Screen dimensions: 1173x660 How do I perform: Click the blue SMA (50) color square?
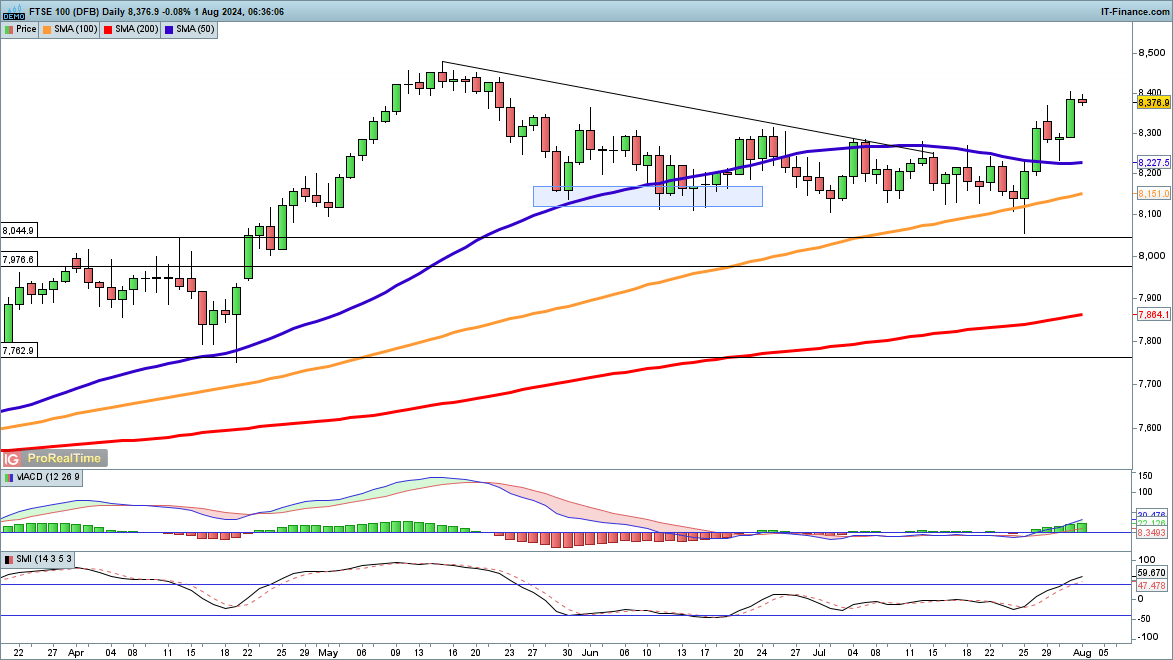click(x=169, y=30)
